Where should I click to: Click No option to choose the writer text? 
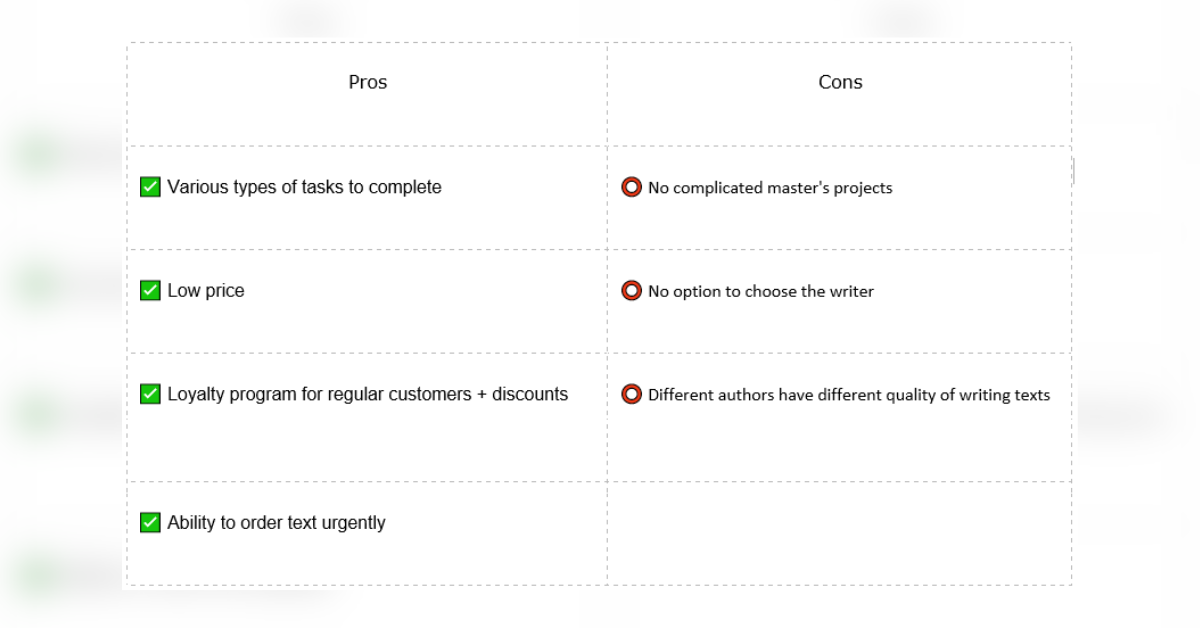[x=761, y=291]
